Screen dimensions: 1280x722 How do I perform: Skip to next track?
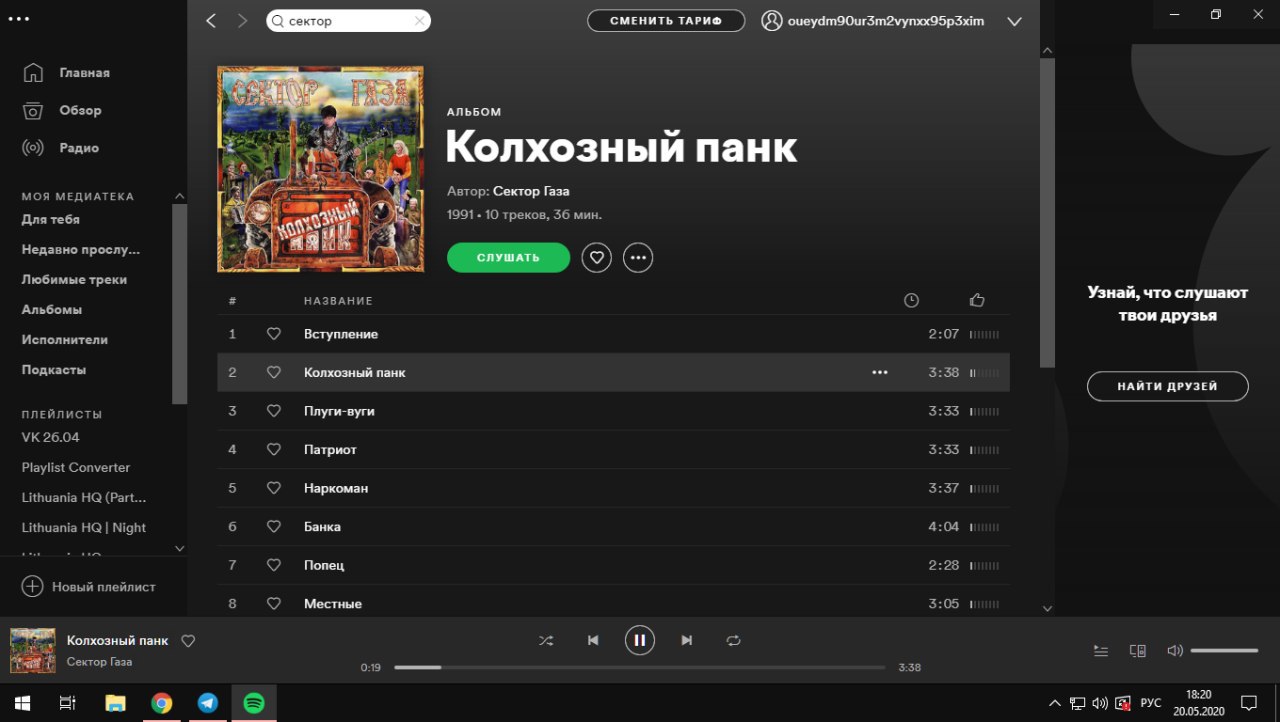[x=686, y=640]
